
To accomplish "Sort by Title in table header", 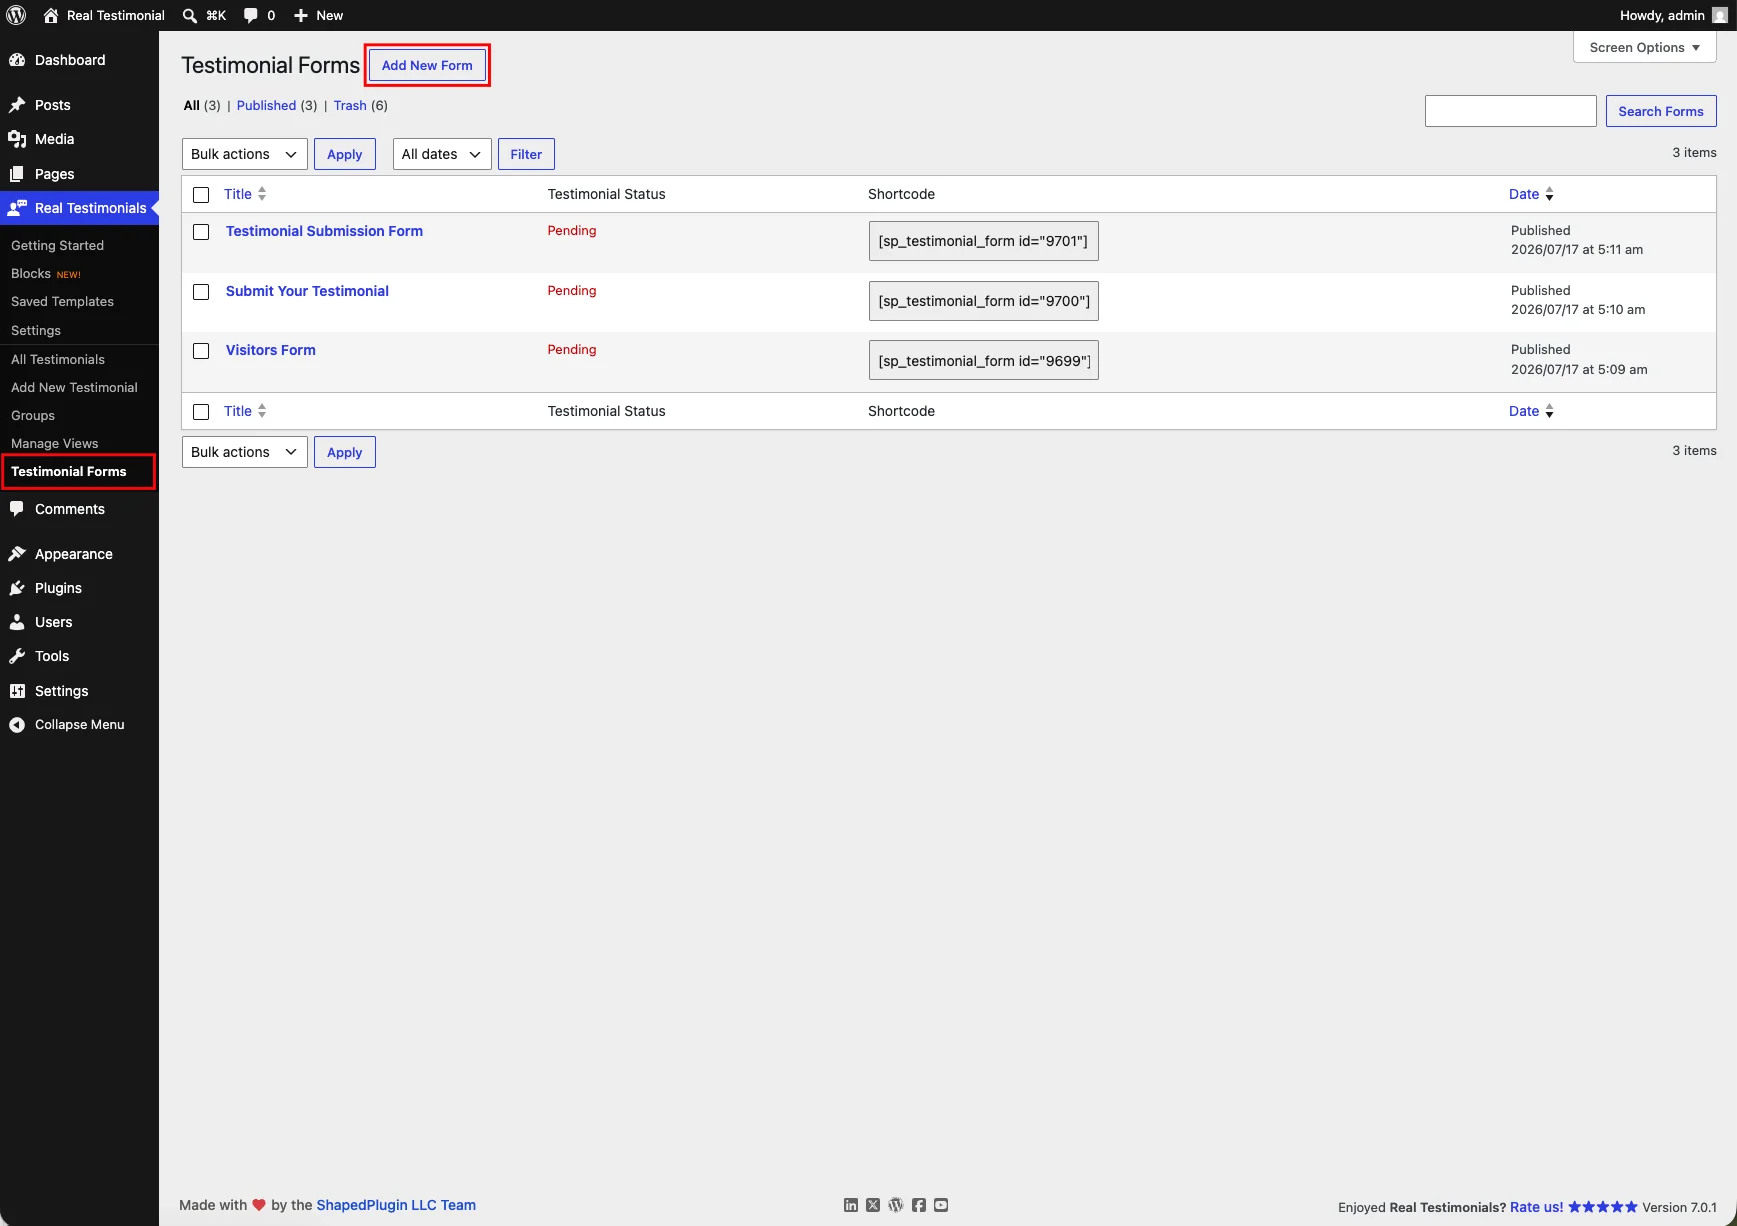I will click(x=245, y=194).
